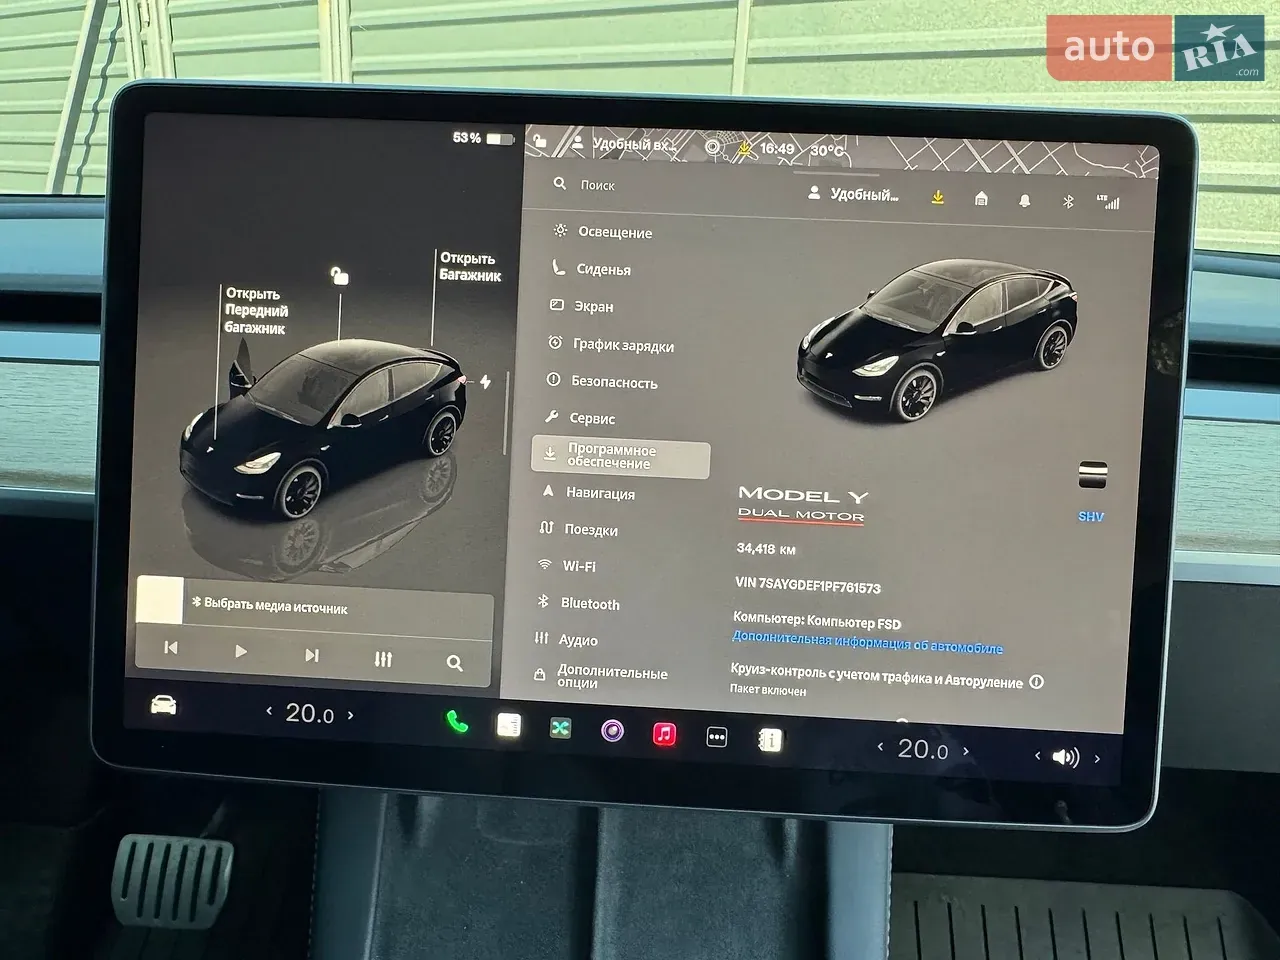Tap the 53% battery indicator

tap(483, 138)
